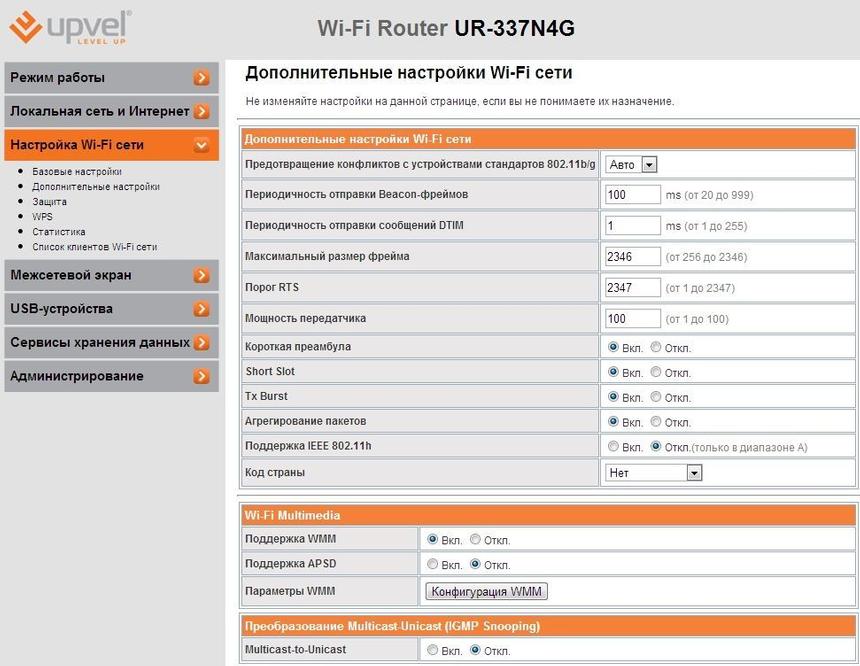Enable Поддержка IEEE 802.11h

coord(614,447)
